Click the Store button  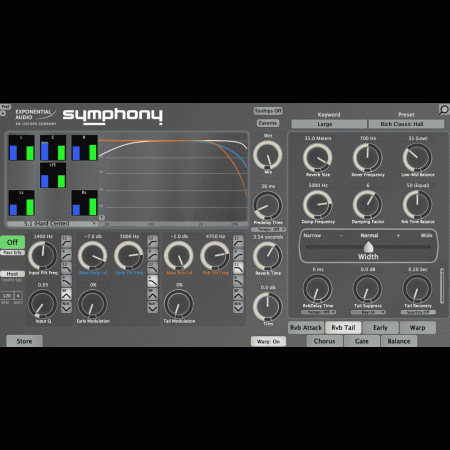pyautogui.click(x=24, y=341)
